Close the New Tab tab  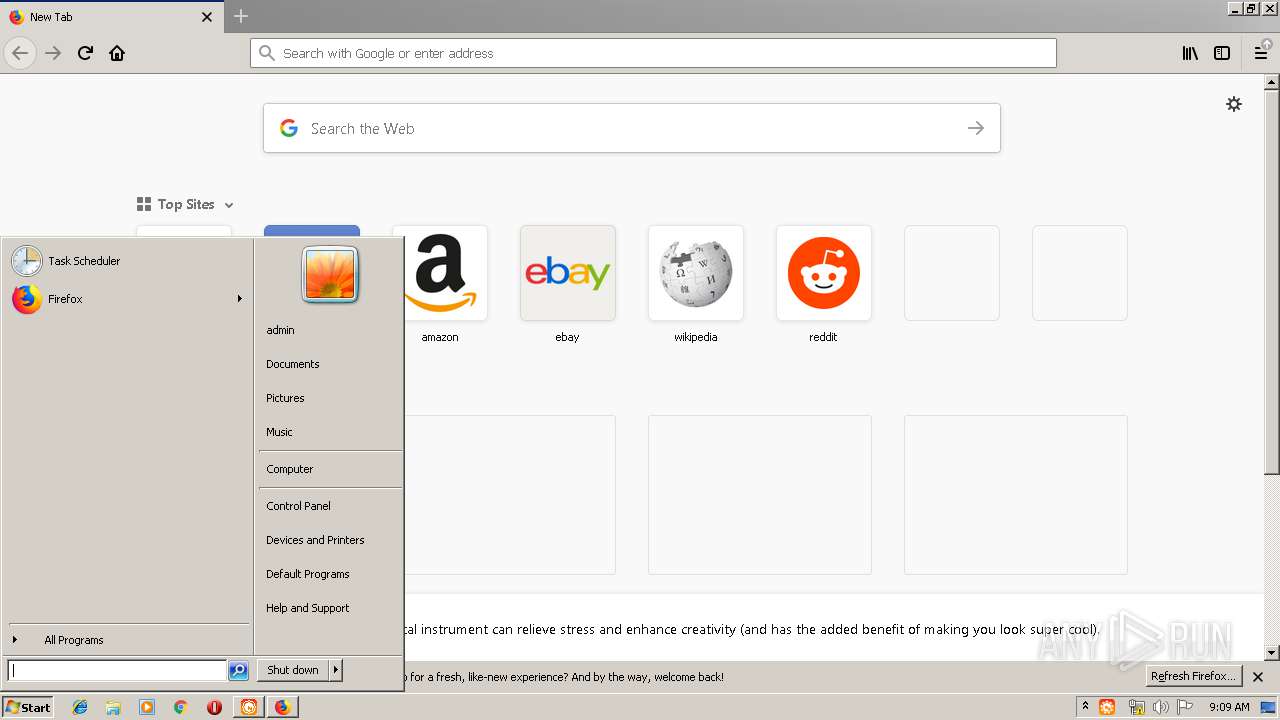click(x=207, y=17)
